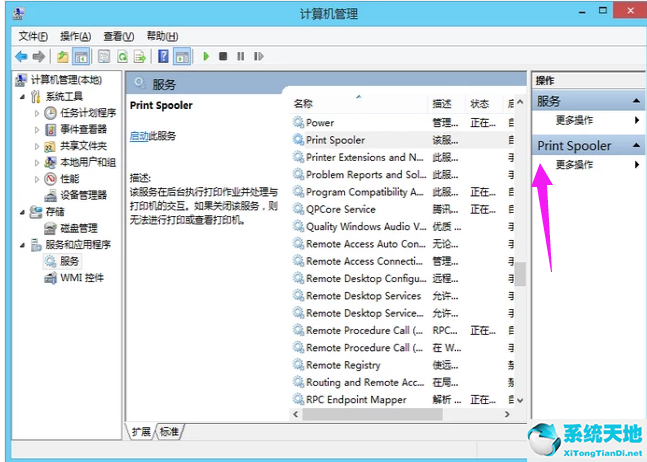Open the Properties toolbar icon
647x462 pixels.
(x=104, y=57)
